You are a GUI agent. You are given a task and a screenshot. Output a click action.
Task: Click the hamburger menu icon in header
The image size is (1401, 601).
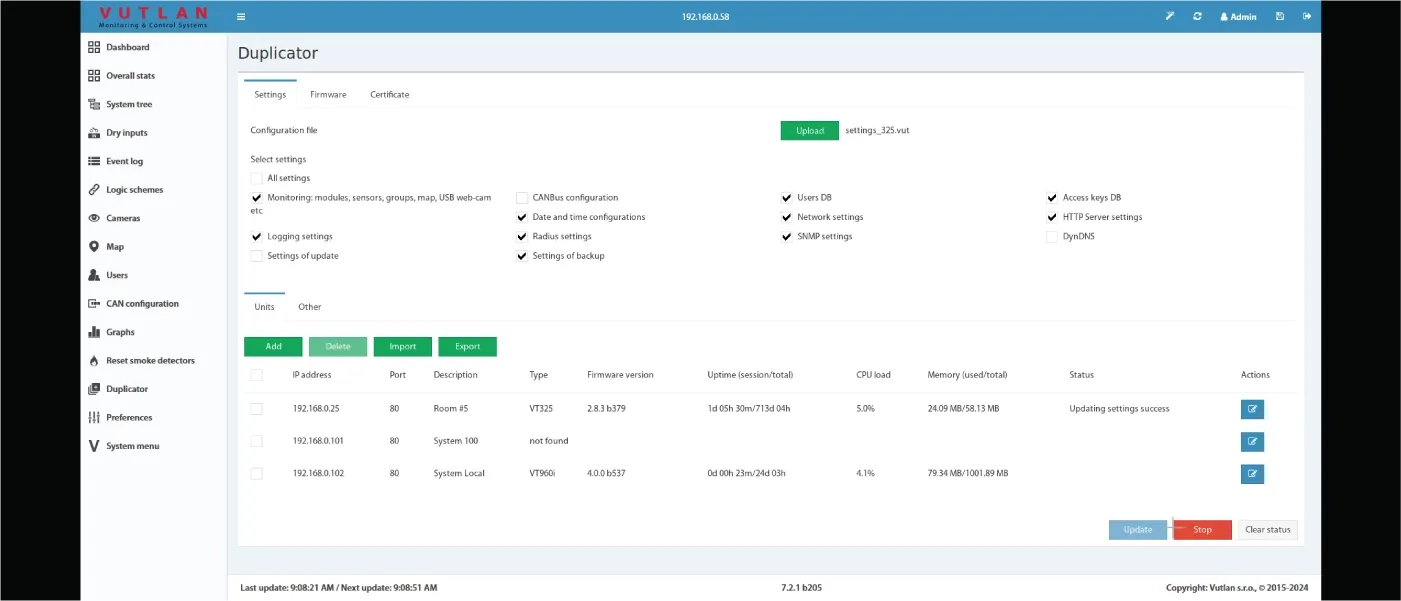[241, 17]
